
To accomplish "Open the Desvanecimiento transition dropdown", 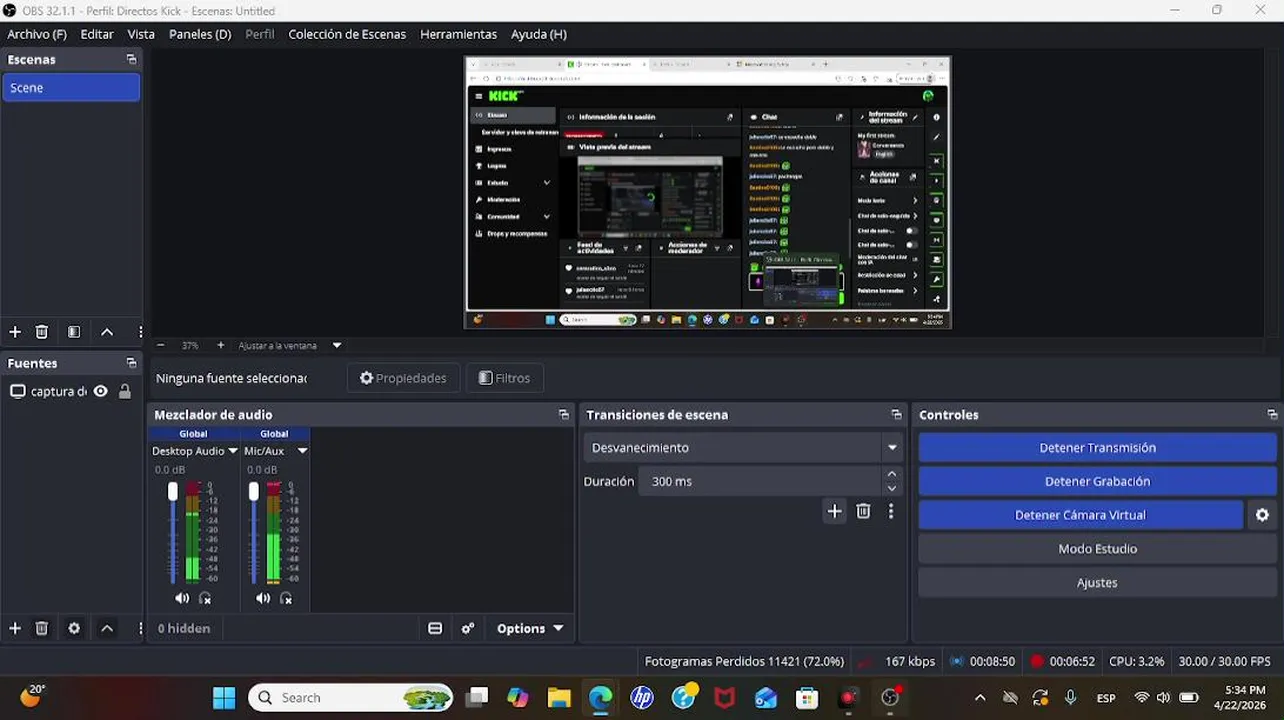I will (x=744, y=447).
